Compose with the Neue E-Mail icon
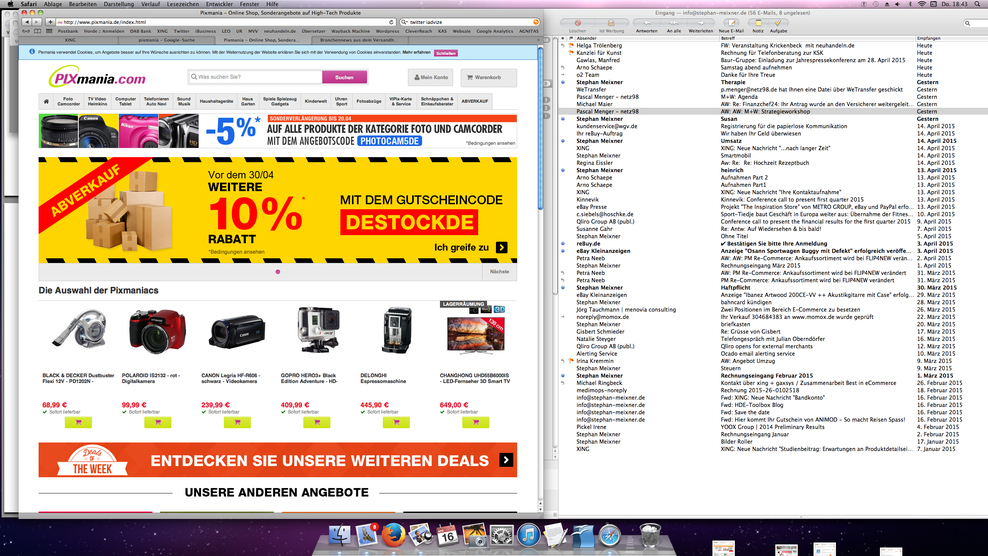The height and width of the screenshot is (556, 988). [731, 23]
